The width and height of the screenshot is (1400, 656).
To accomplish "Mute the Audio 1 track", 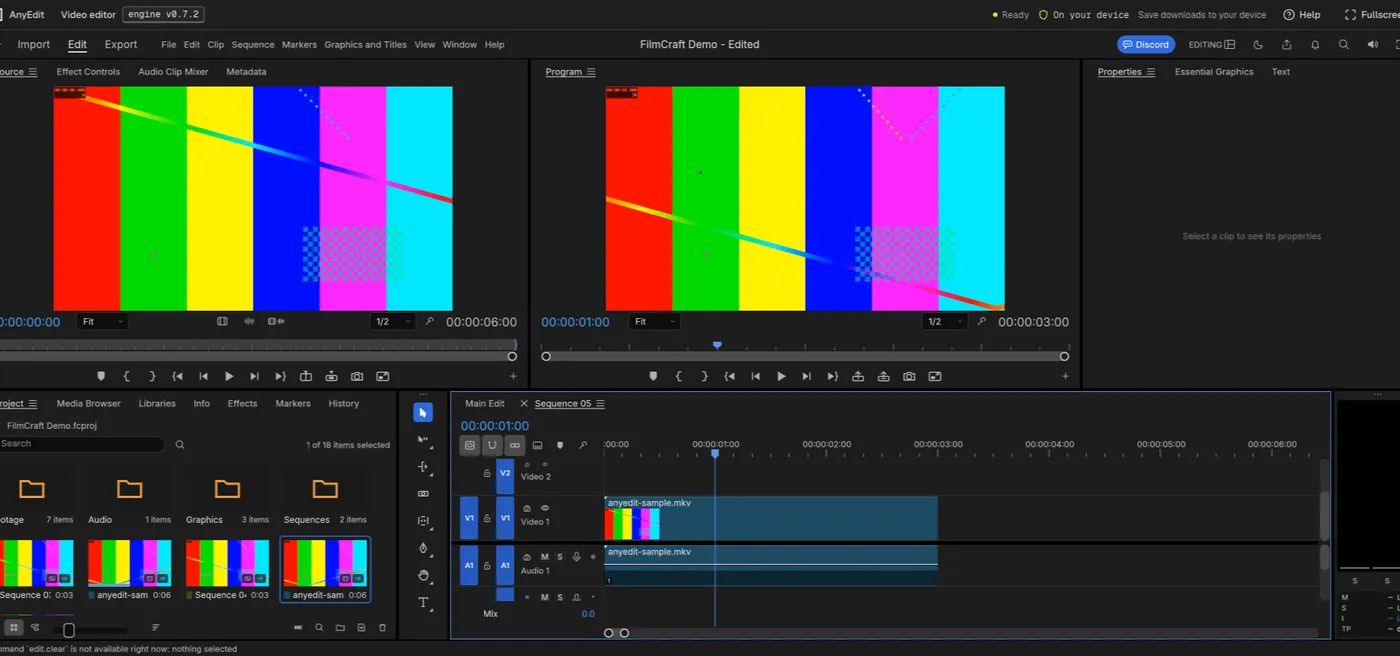I will 545,557.
